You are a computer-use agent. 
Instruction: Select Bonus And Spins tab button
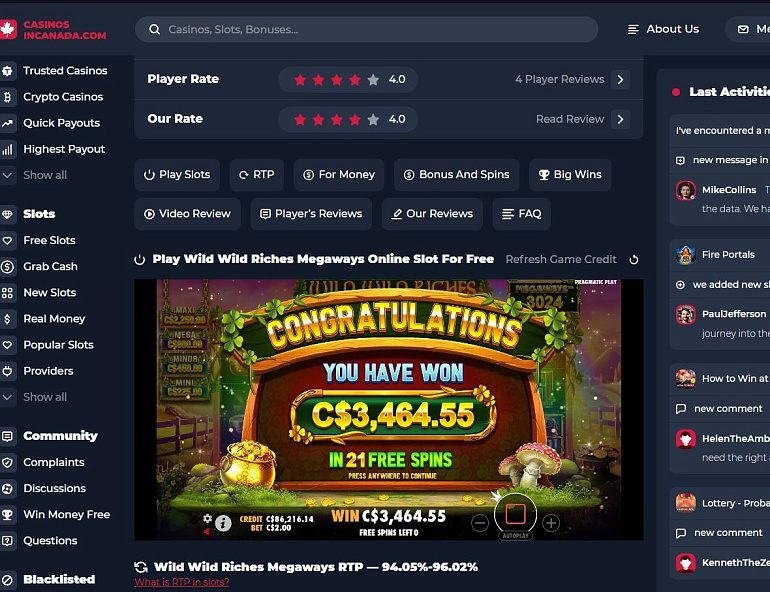pos(457,175)
